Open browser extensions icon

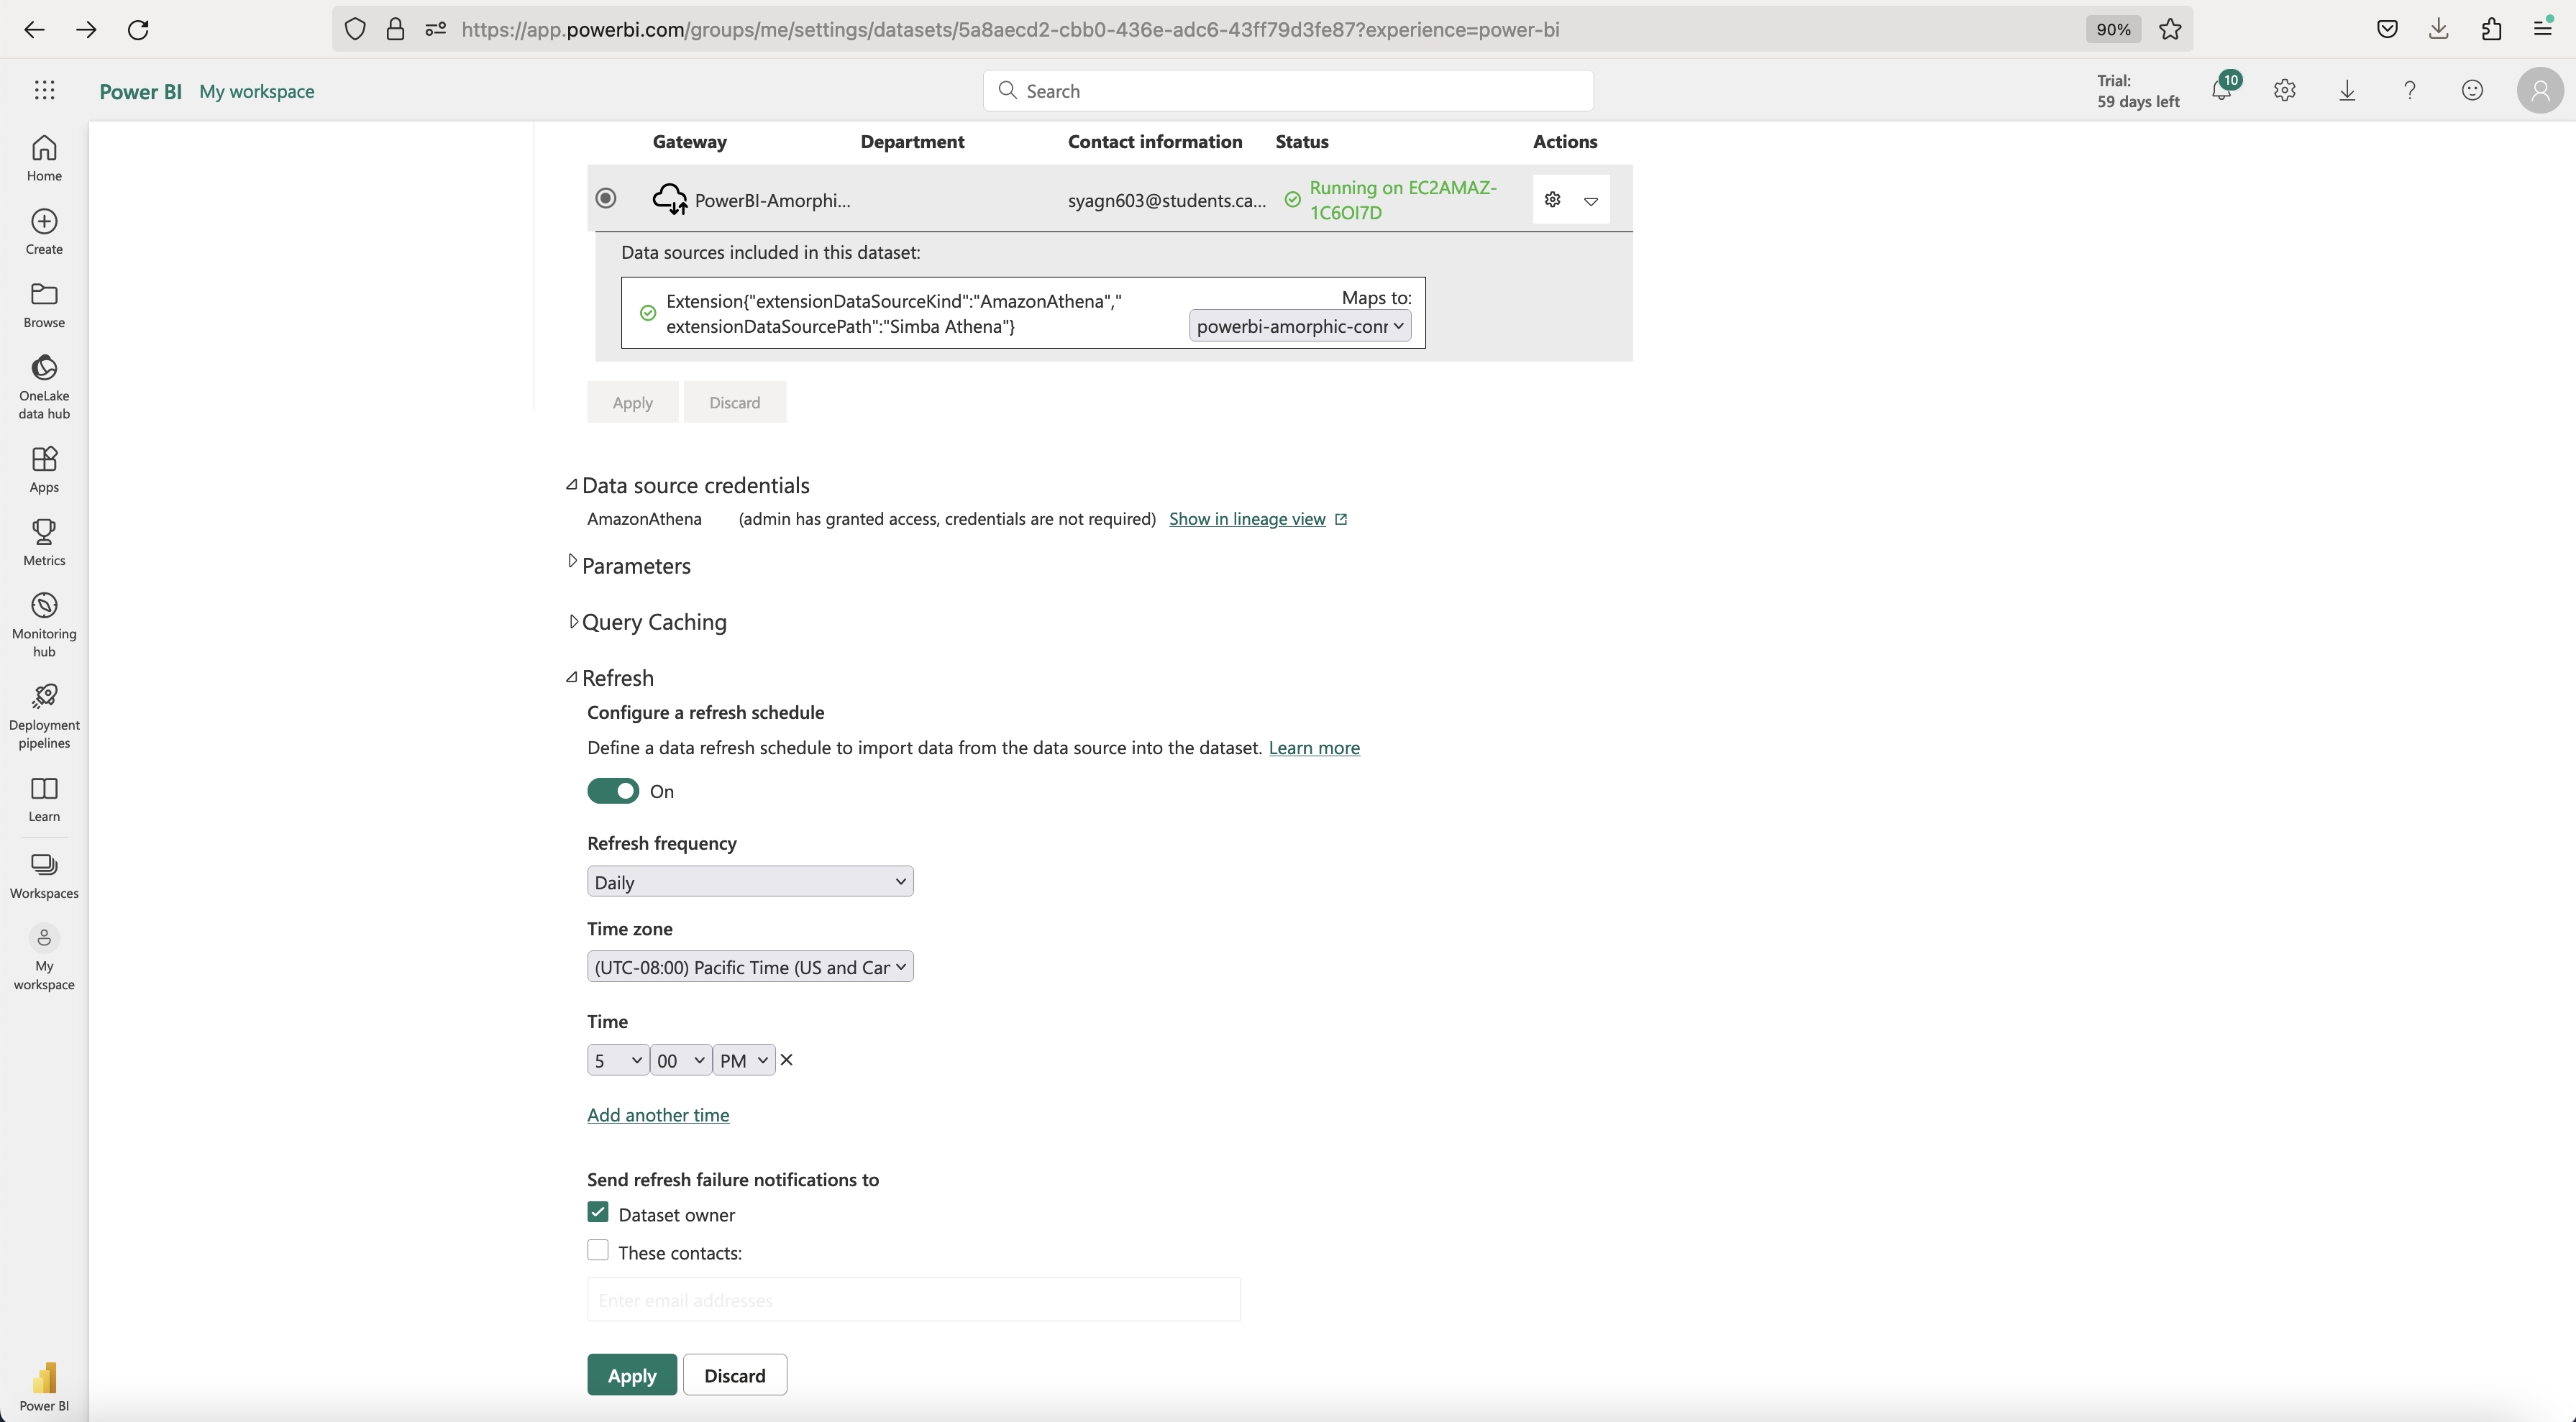(2491, 29)
